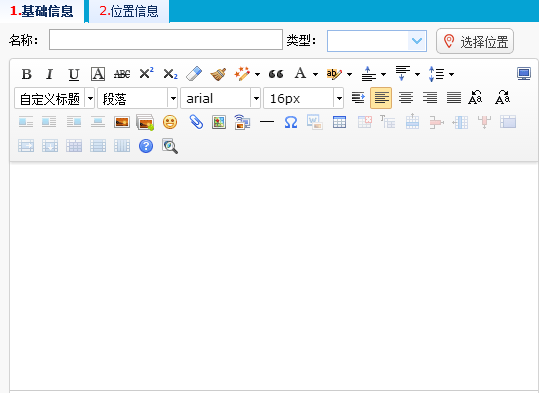Expand the 自定义标题 dropdown
This screenshot has height=393, width=539.
coord(90,98)
